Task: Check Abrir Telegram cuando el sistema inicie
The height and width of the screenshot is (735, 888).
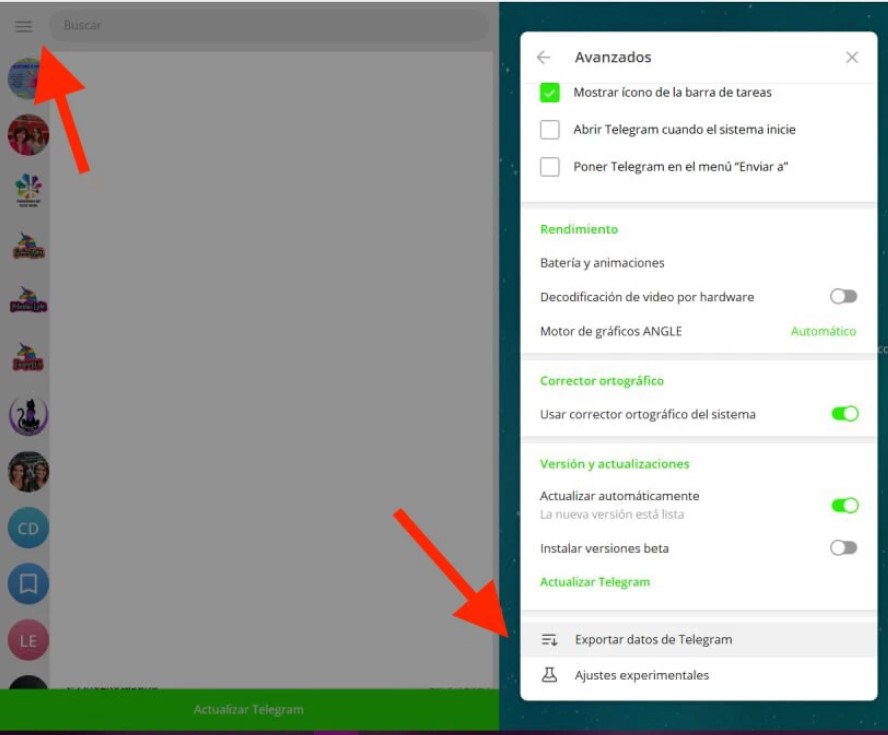Action: click(x=549, y=130)
